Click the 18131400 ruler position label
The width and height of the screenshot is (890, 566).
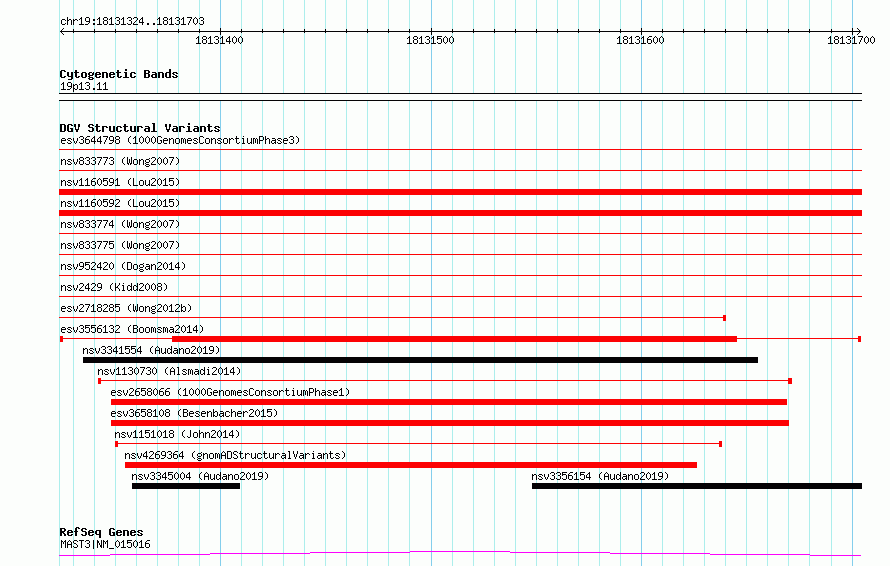coord(219,40)
